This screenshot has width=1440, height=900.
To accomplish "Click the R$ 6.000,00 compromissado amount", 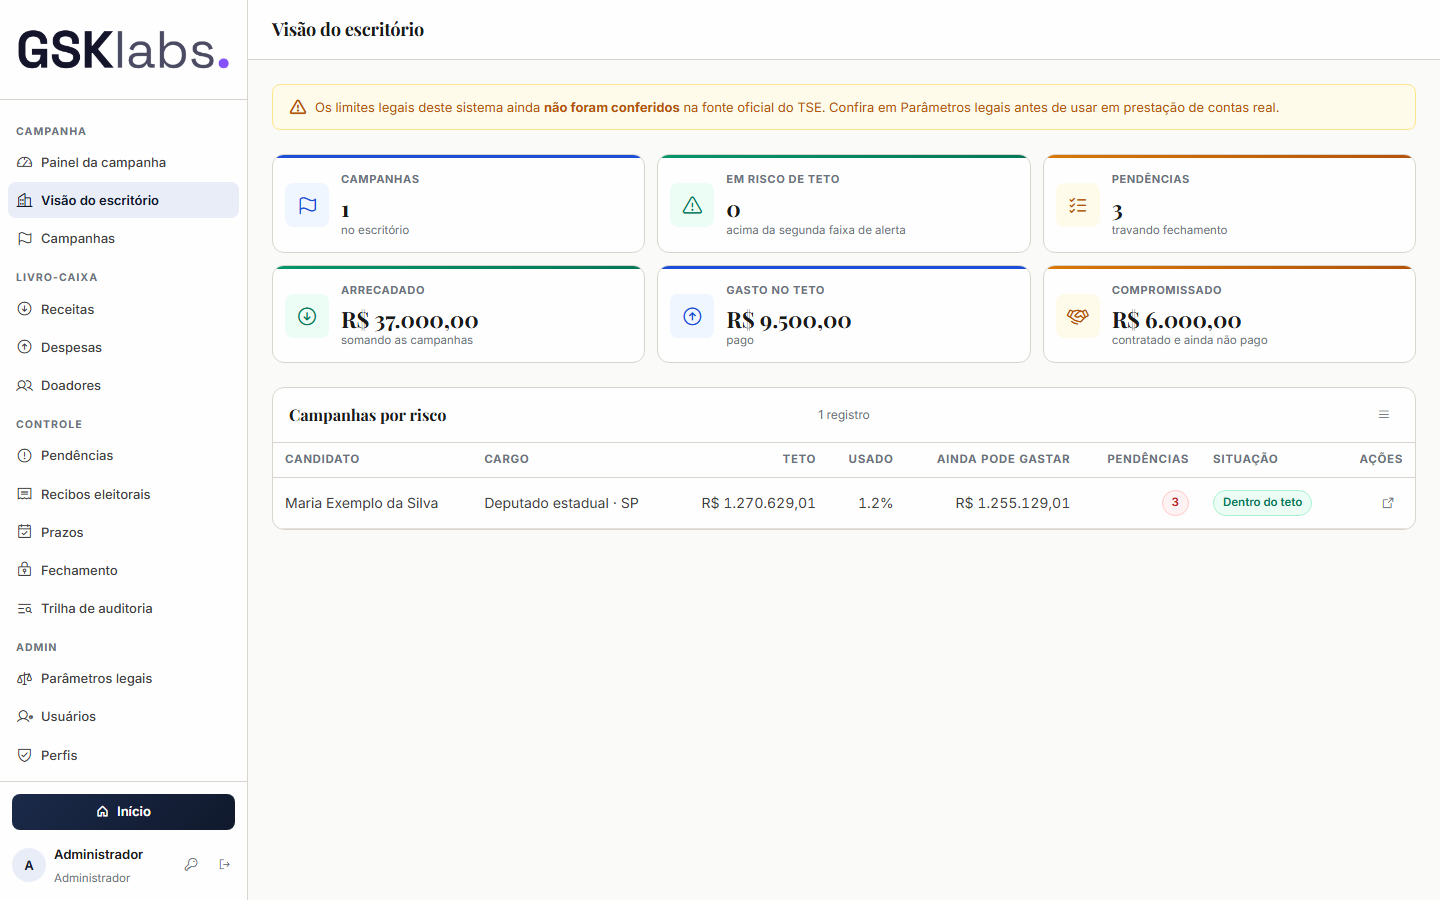I will 1177,321.
